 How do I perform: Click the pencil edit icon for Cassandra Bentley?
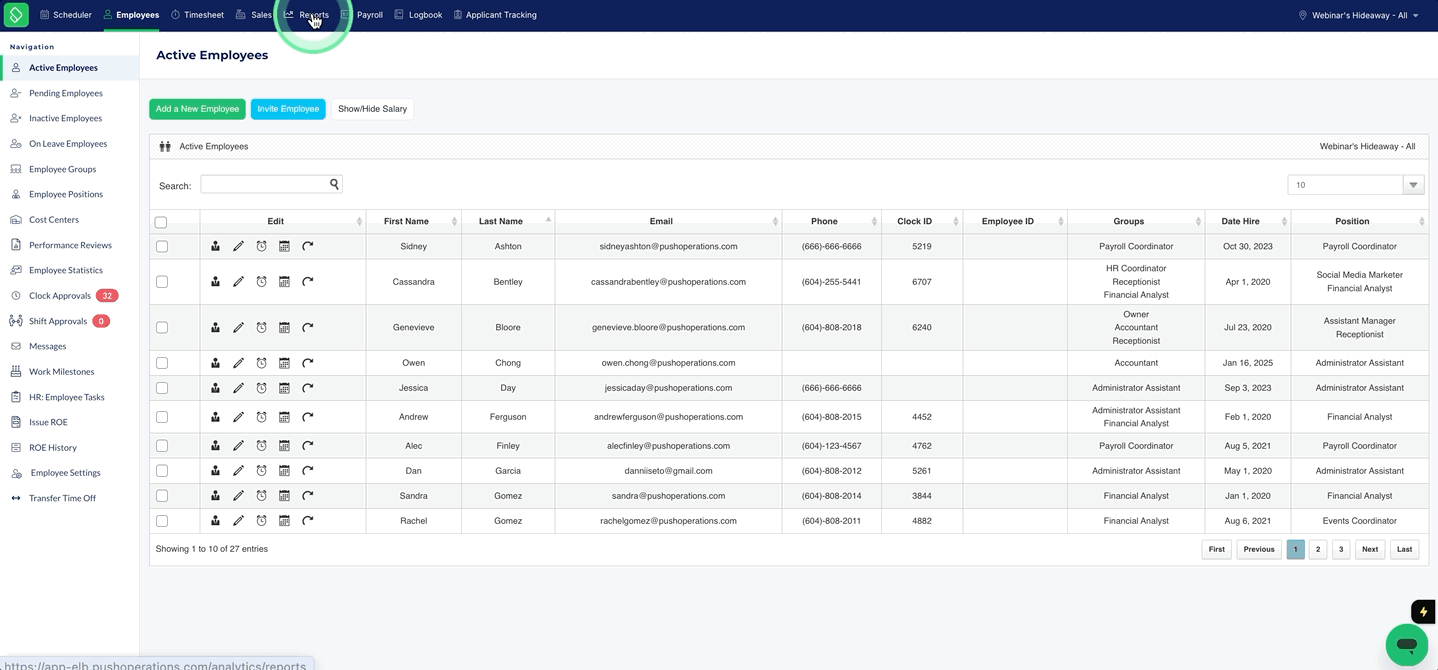[238, 282]
